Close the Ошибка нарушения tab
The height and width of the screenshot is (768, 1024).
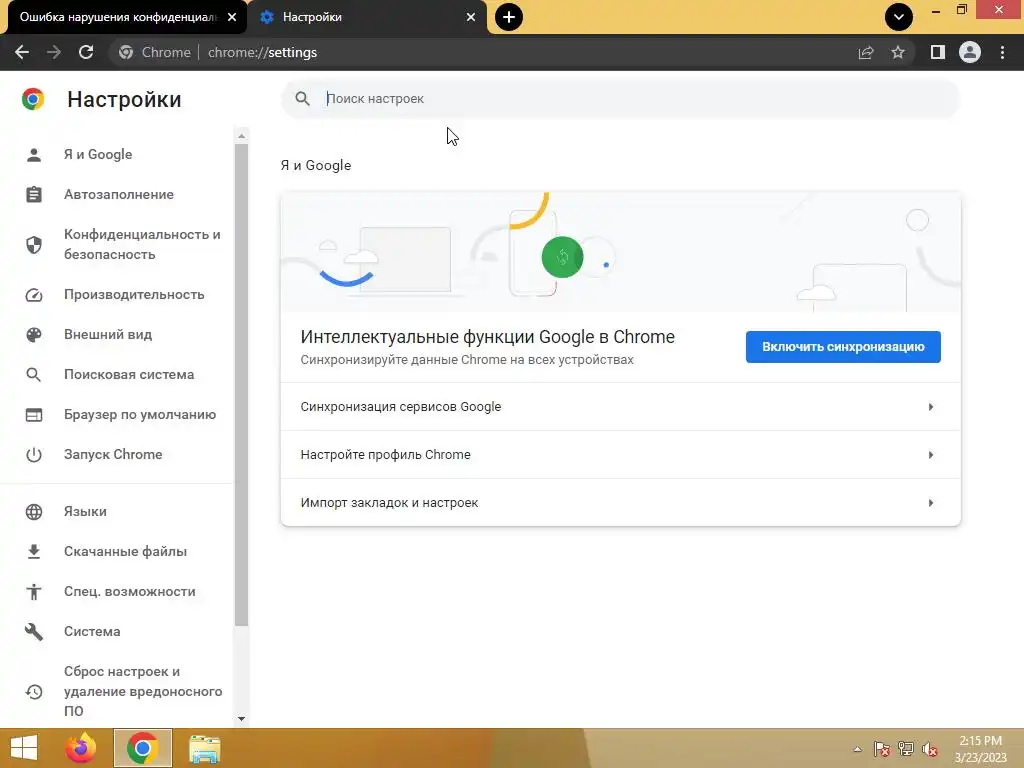(x=232, y=17)
